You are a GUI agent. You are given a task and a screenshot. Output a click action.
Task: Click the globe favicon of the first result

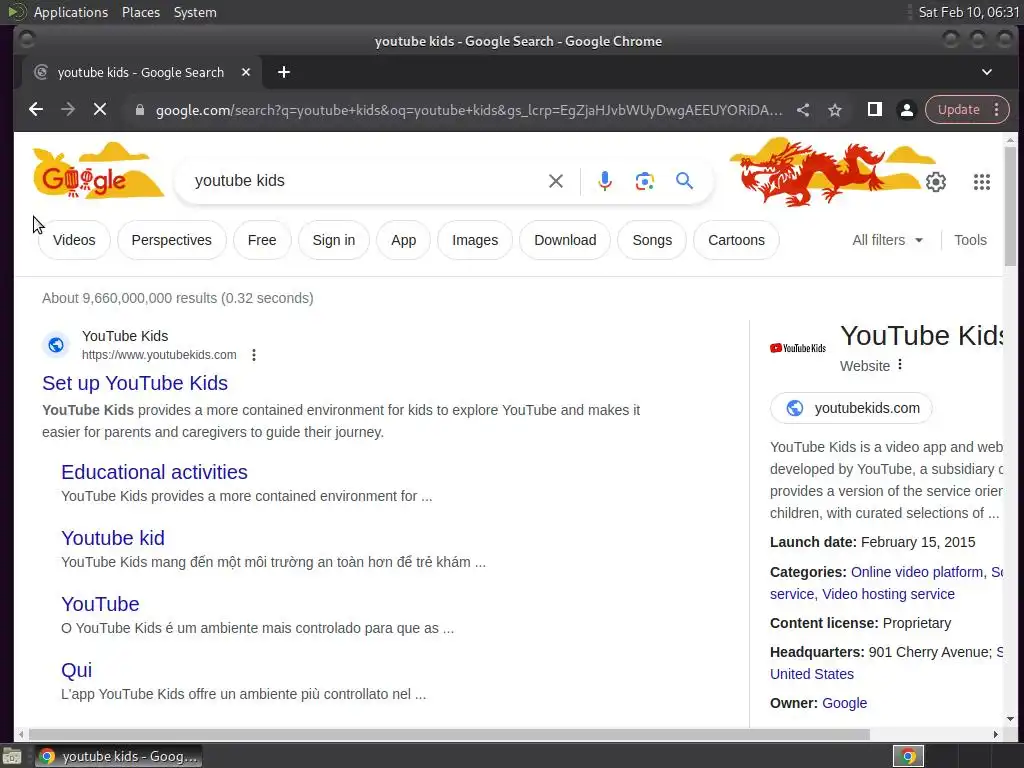(x=56, y=344)
